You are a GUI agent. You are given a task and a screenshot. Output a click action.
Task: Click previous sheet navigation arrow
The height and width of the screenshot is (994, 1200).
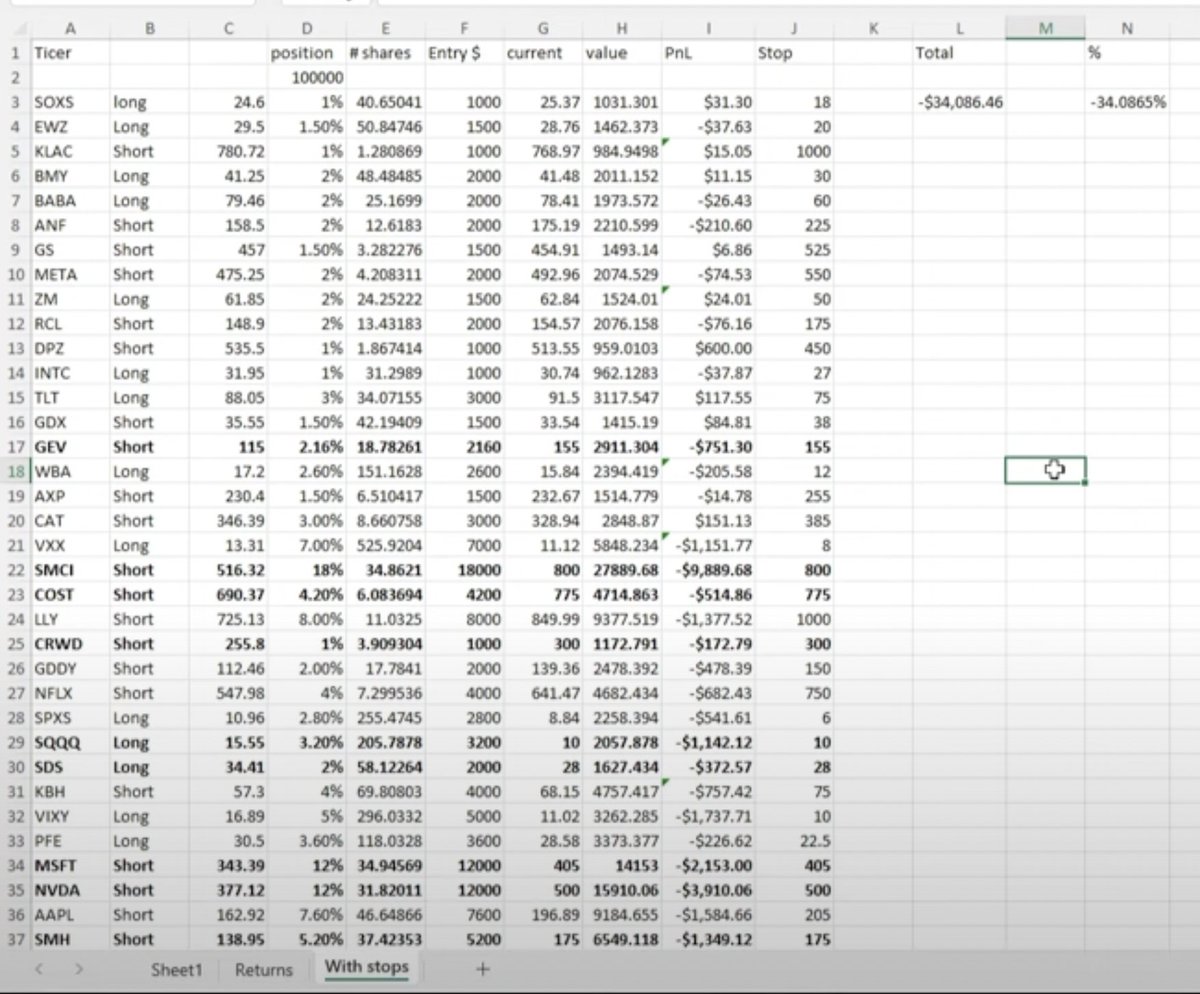[x=39, y=969]
